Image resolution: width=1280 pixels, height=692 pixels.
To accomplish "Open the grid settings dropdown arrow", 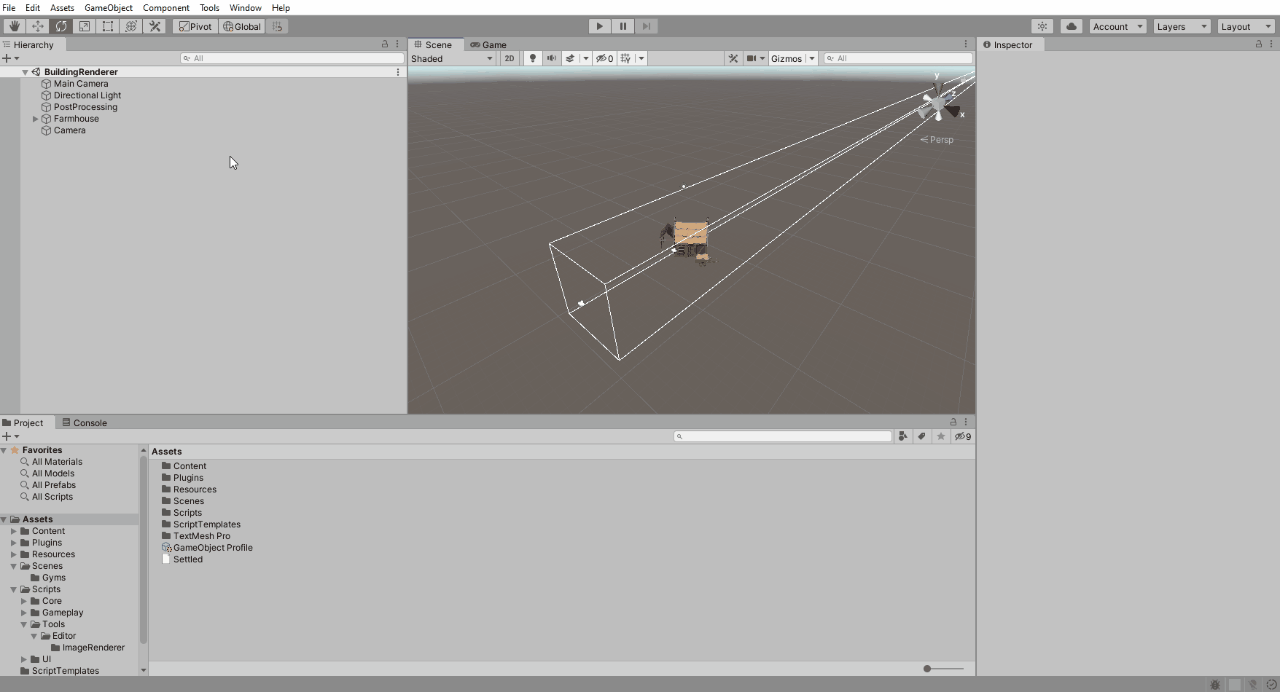I will pyautogui.click(x=641, y=58).
